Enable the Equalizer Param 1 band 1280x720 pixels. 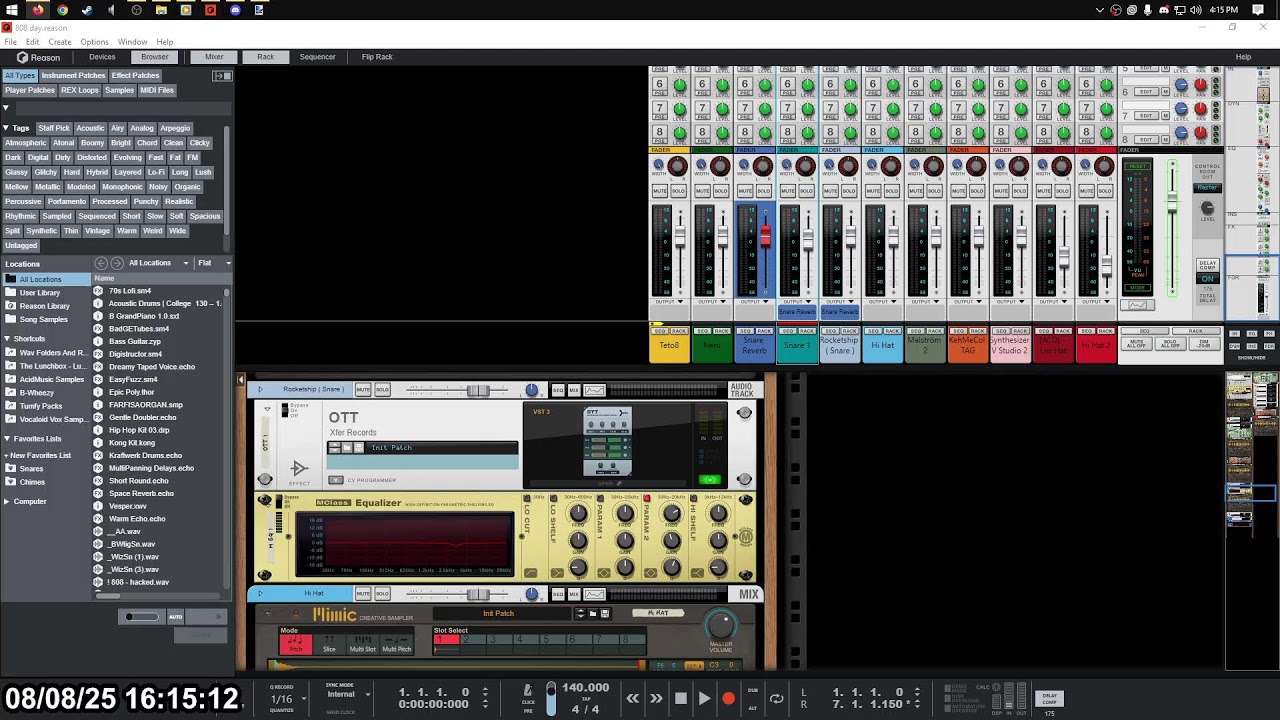pos(600,498)
